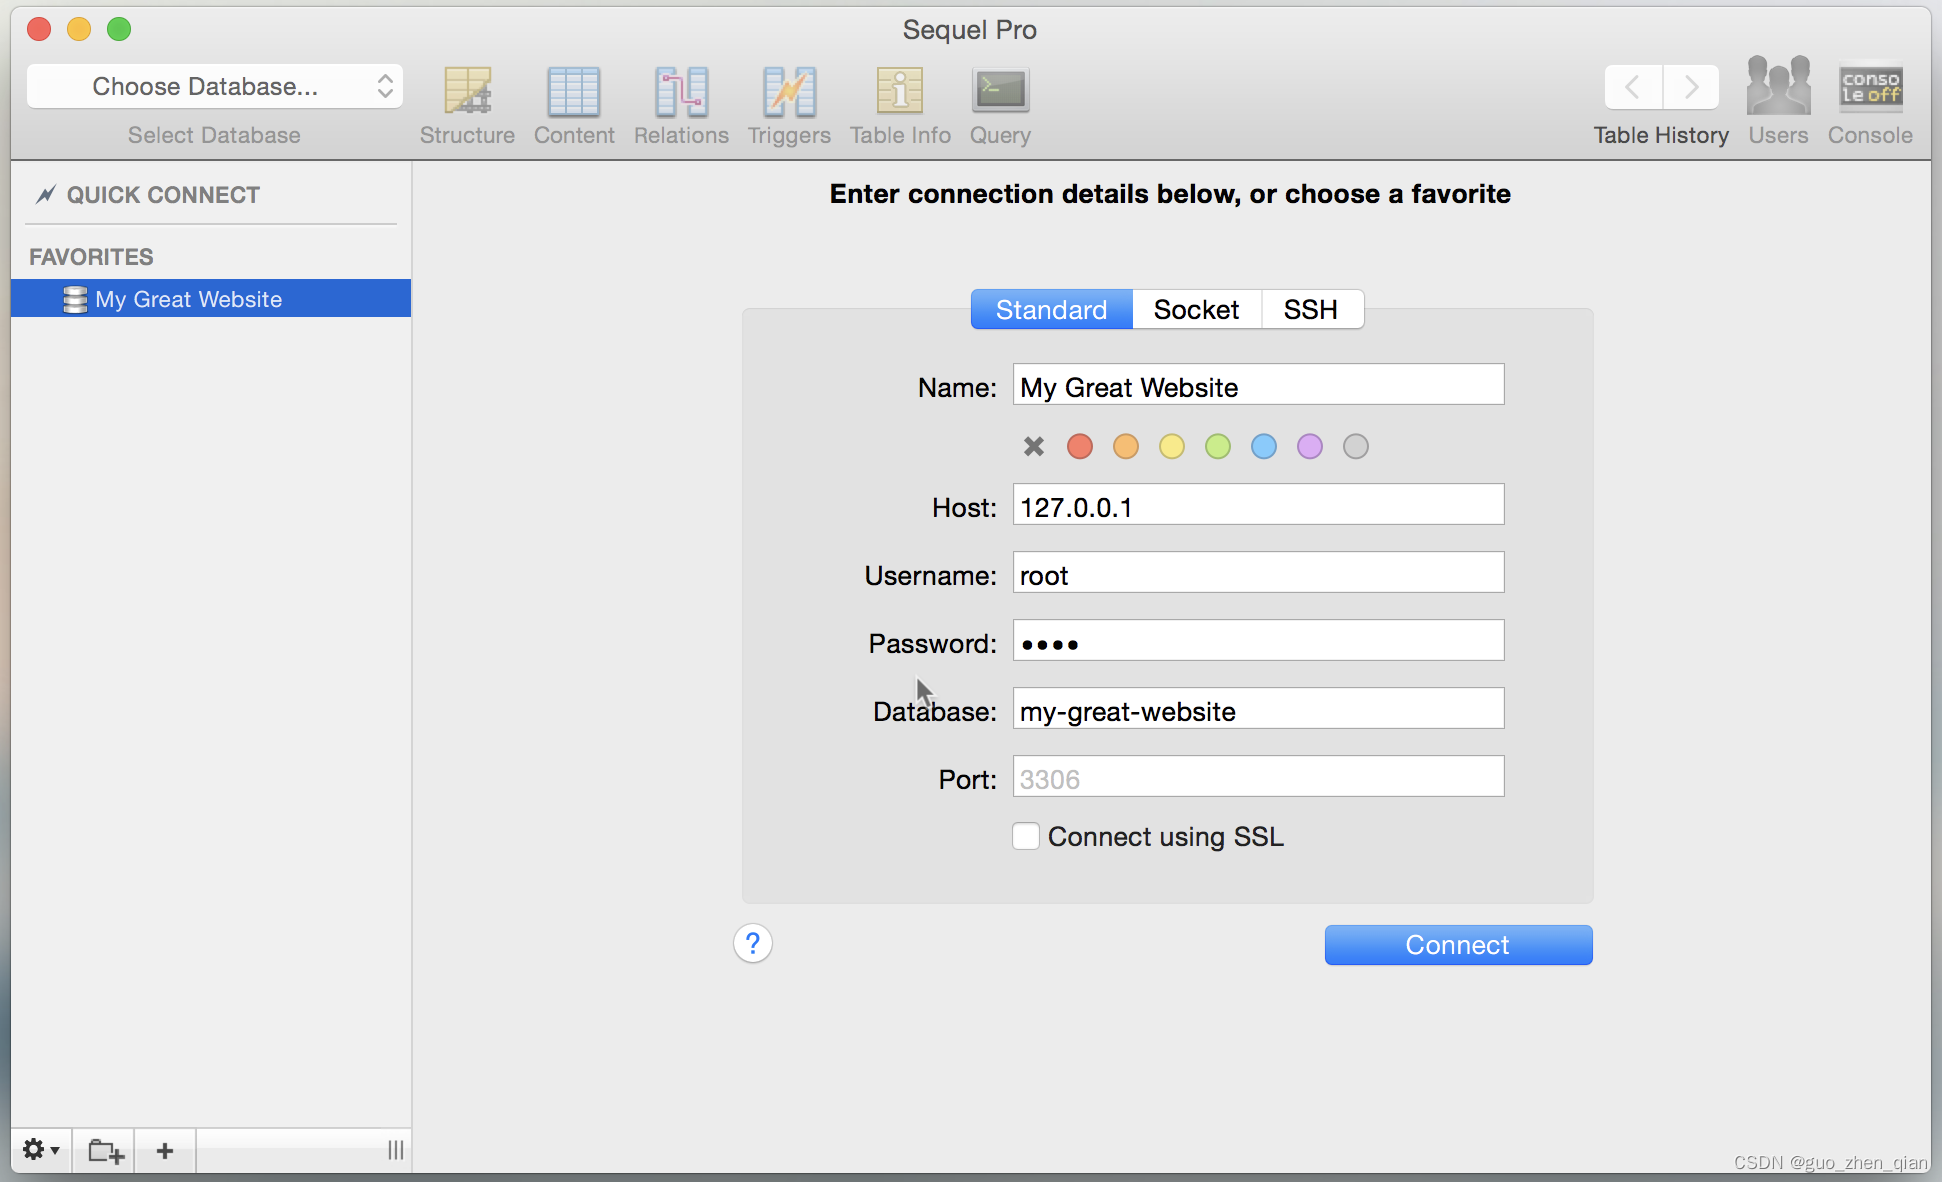The image size is (1942, 1182).
Task: Click the Database input field
Action: point(1258,709)
